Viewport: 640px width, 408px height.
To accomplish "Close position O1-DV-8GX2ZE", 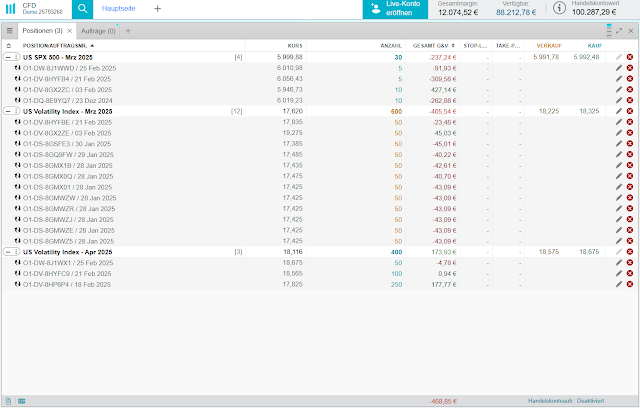I will [630, 133].
